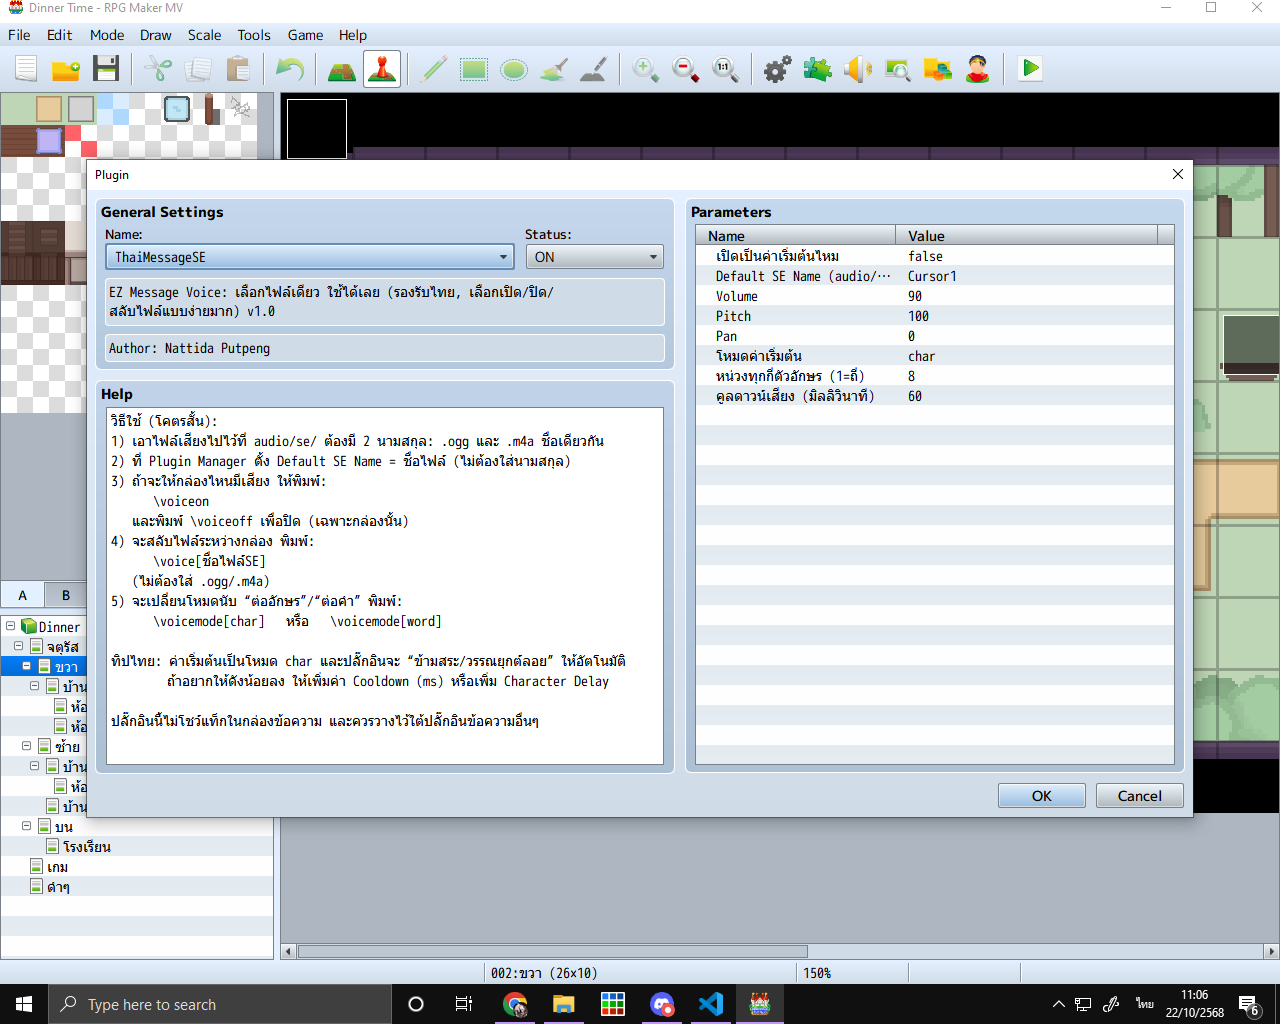This screenshot has height=1024, width=1280.
Task: Select the Rectangle draw tool
Action: [x=474, y=69]
